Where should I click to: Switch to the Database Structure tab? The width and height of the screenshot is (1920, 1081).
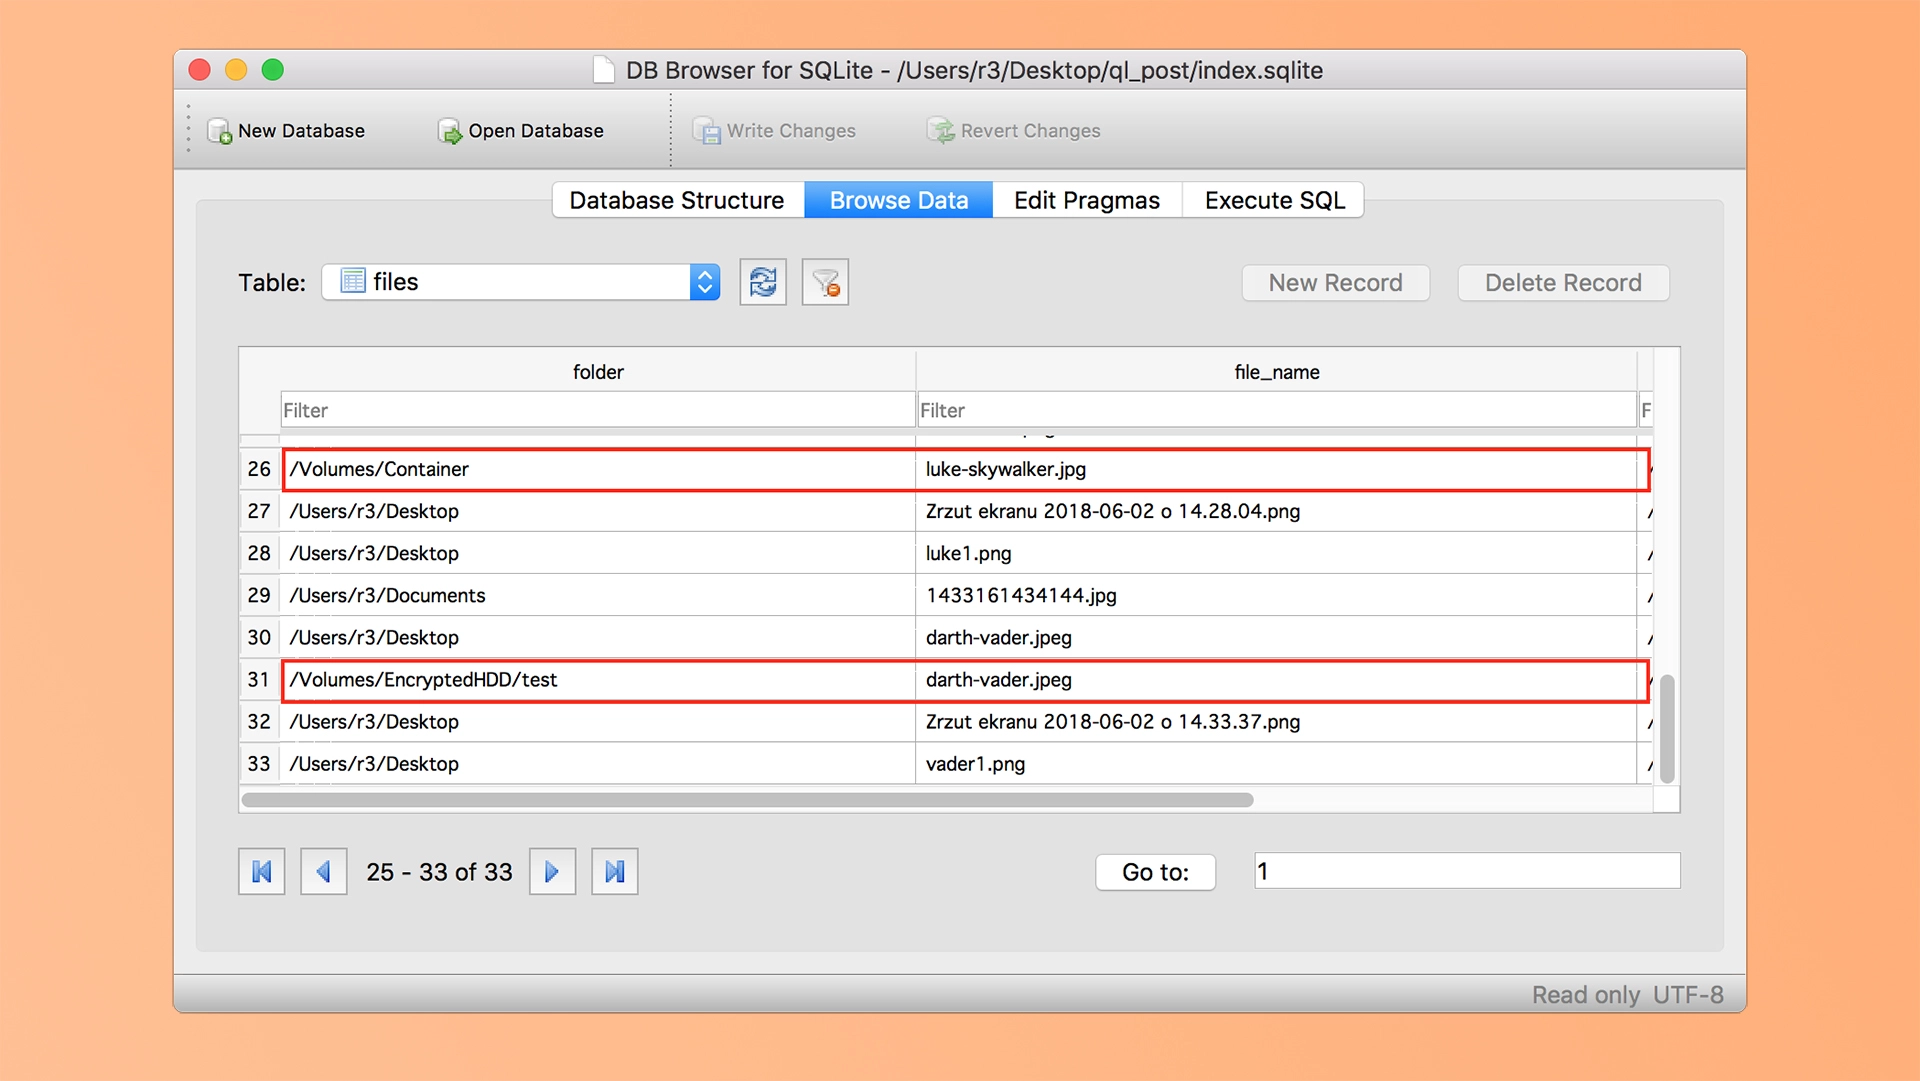click(678, 200)
